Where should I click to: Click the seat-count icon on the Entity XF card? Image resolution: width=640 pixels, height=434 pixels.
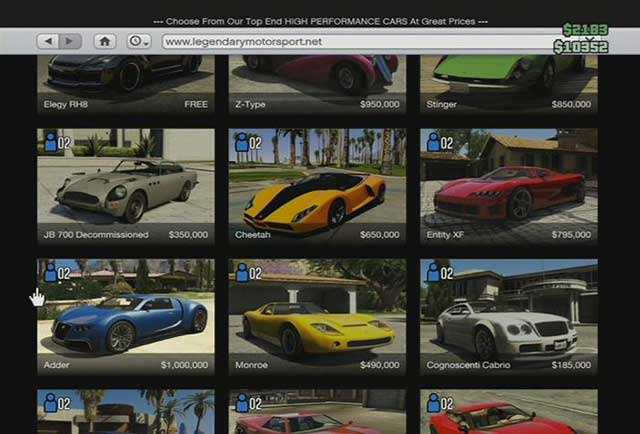coord(440,143)
